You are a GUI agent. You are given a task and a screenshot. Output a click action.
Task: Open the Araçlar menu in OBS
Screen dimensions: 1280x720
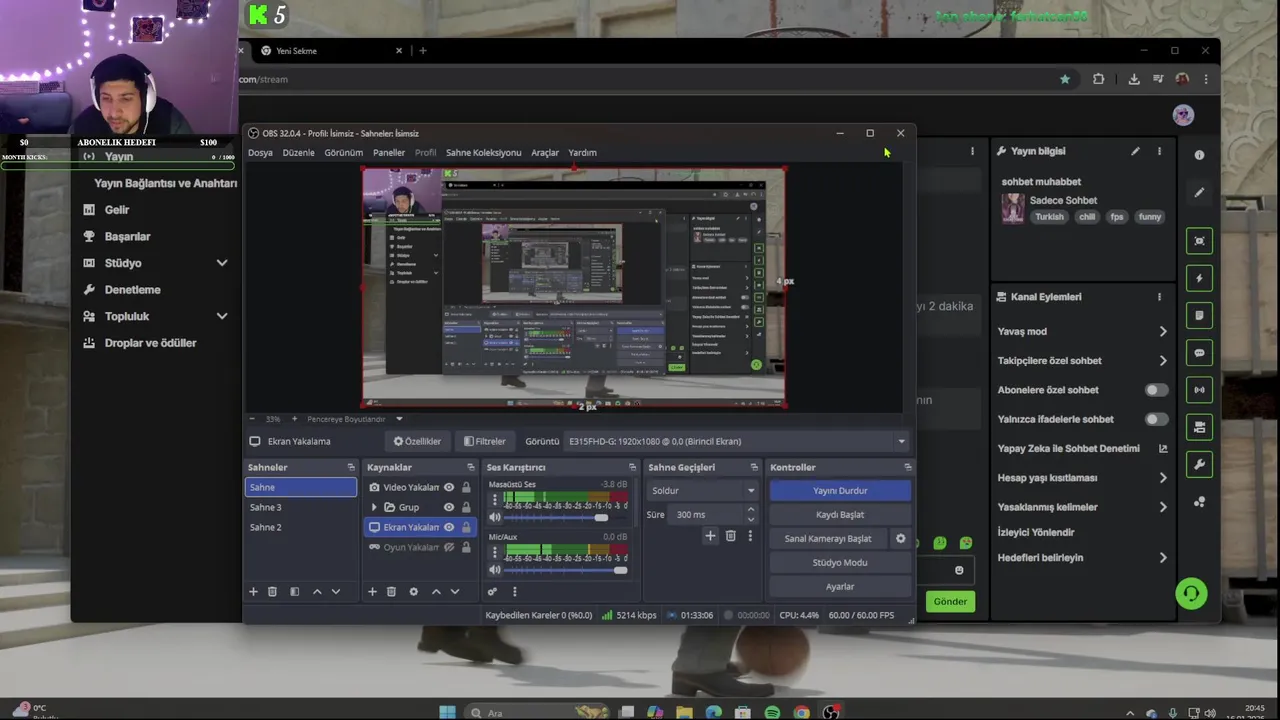point(545,153)
